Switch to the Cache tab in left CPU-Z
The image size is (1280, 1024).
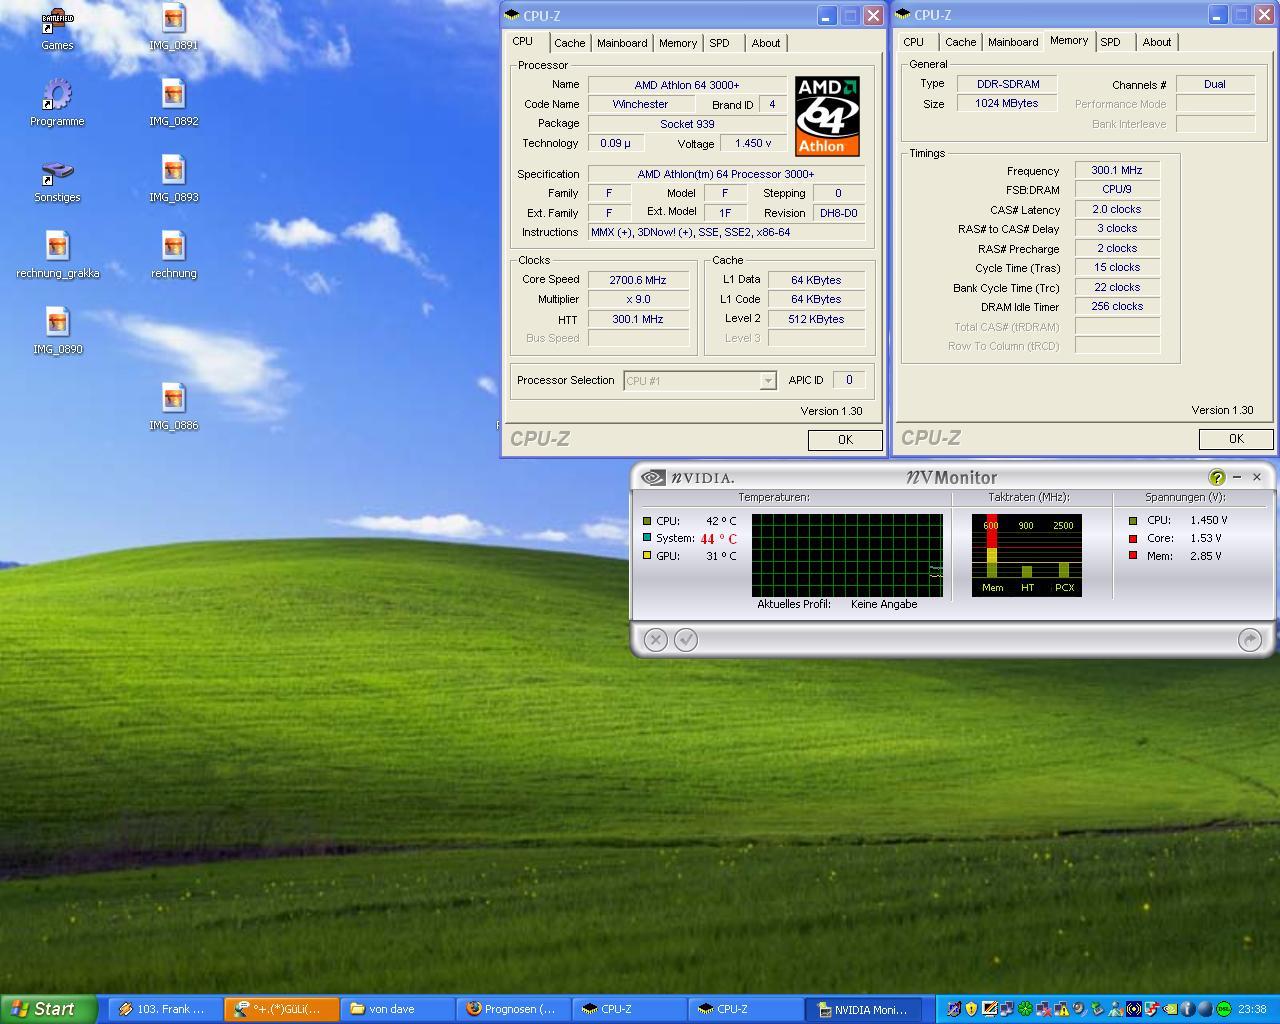pos(569,43)
